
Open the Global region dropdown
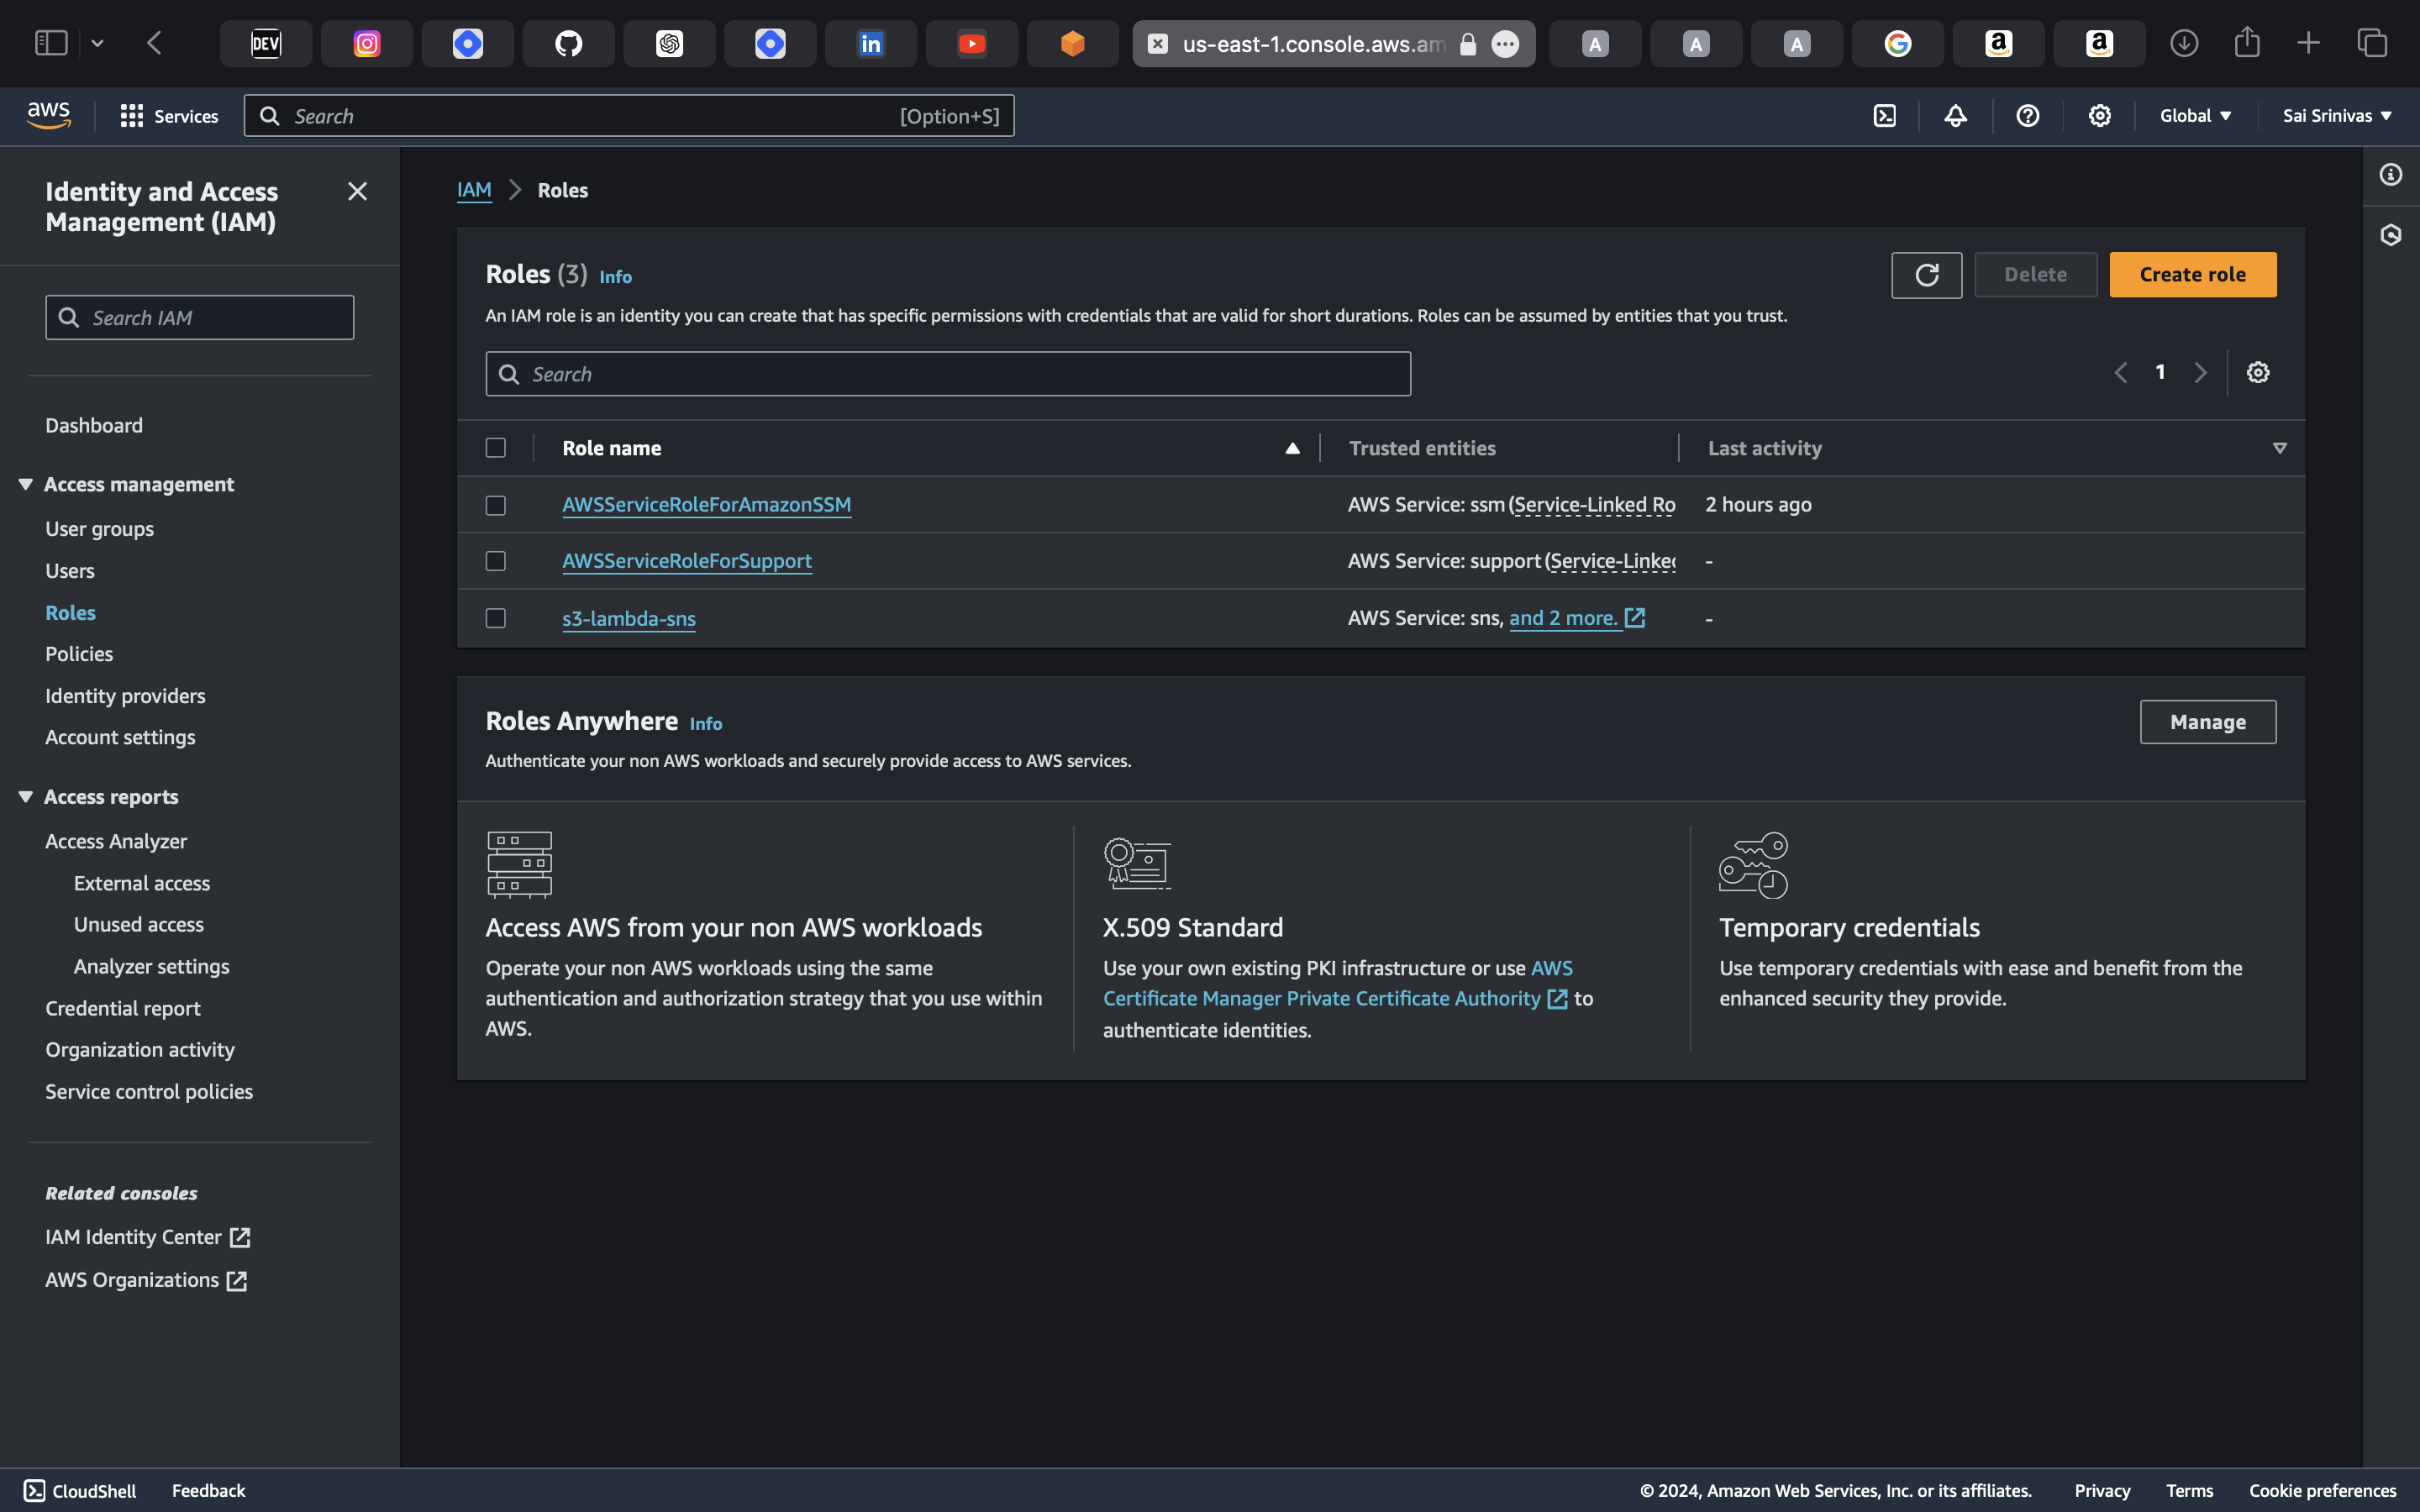click(2195, 116)
